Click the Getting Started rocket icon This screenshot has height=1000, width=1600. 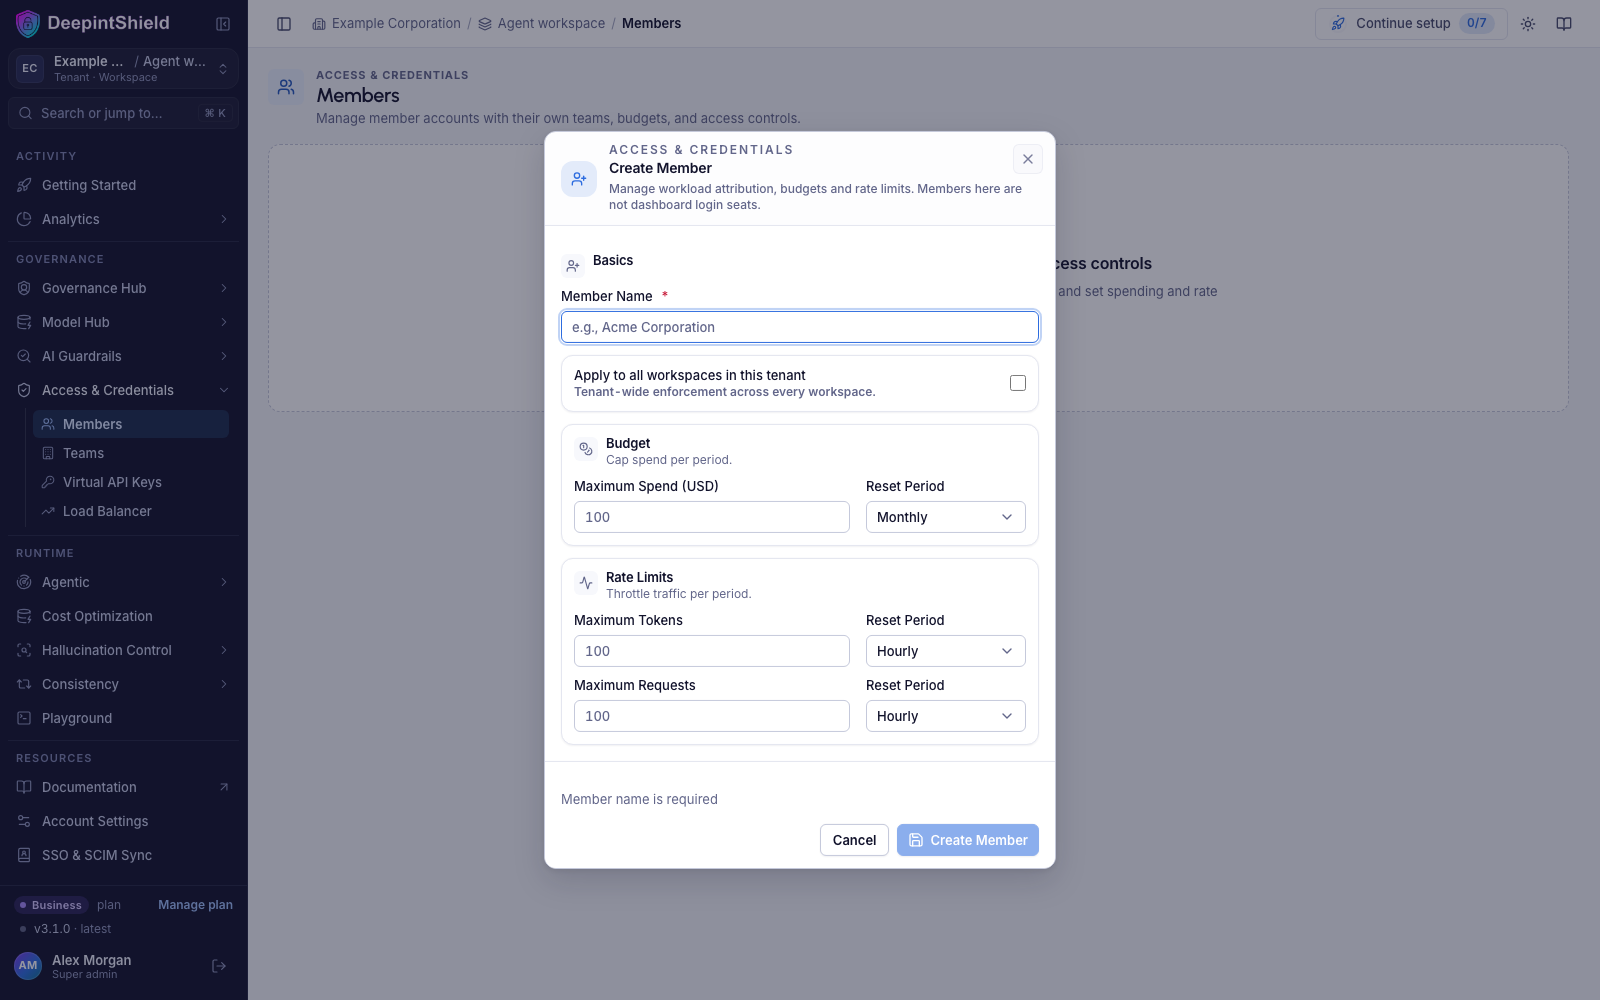[x=24, y=185]
